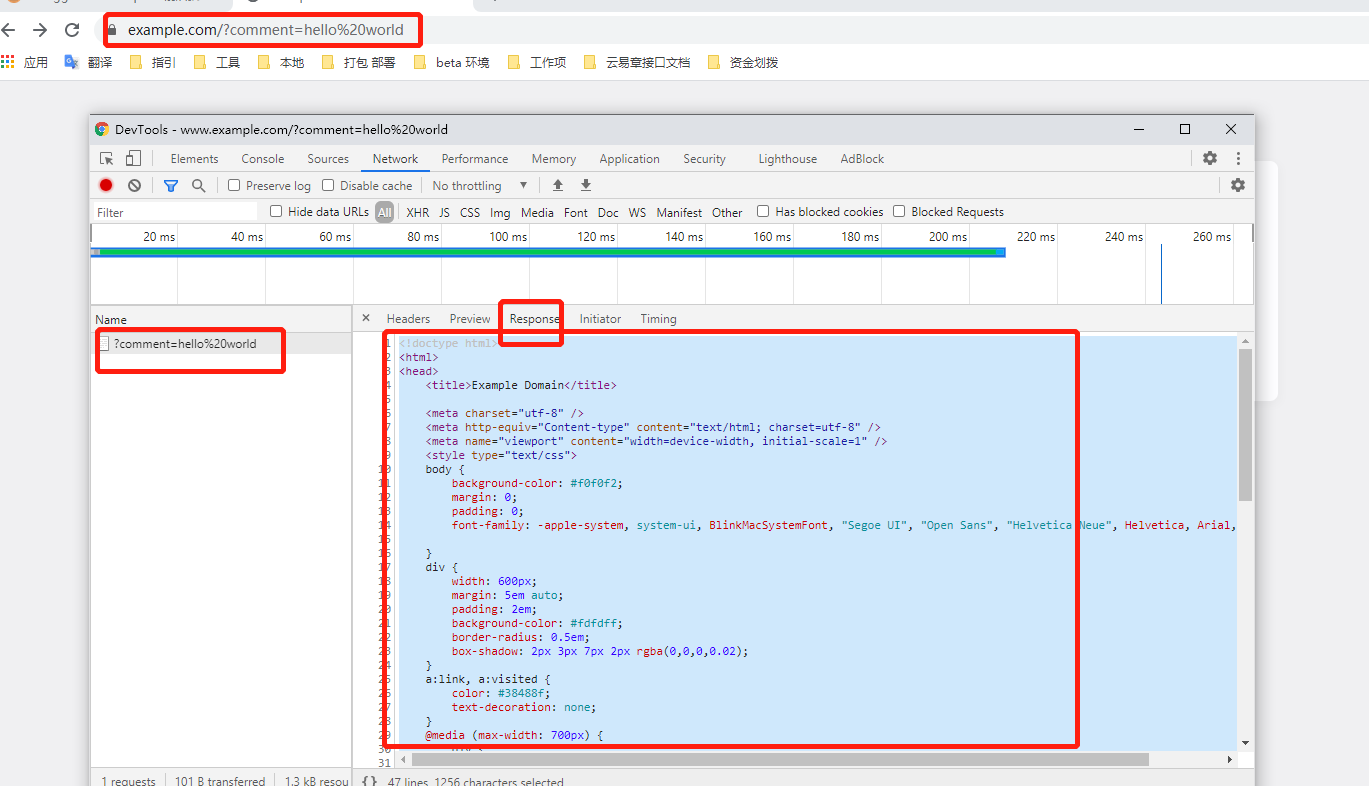Open network search magnifier
The image size is (1369, 786).
click(198, 185)
